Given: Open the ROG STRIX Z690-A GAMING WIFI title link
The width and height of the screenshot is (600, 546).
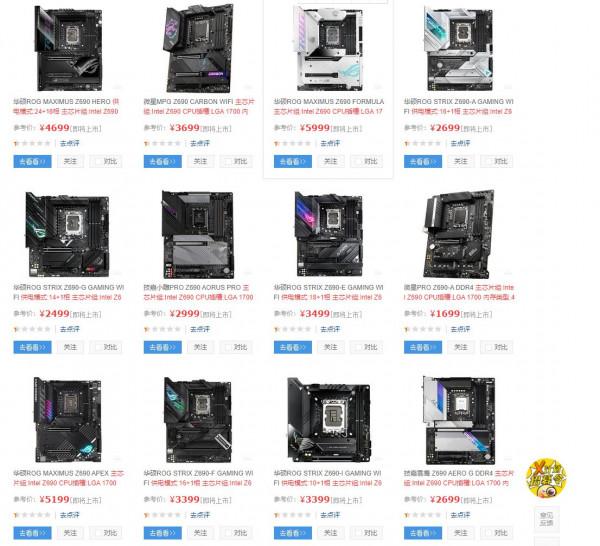Looking at the screenshot, I should tap(459, 106).
